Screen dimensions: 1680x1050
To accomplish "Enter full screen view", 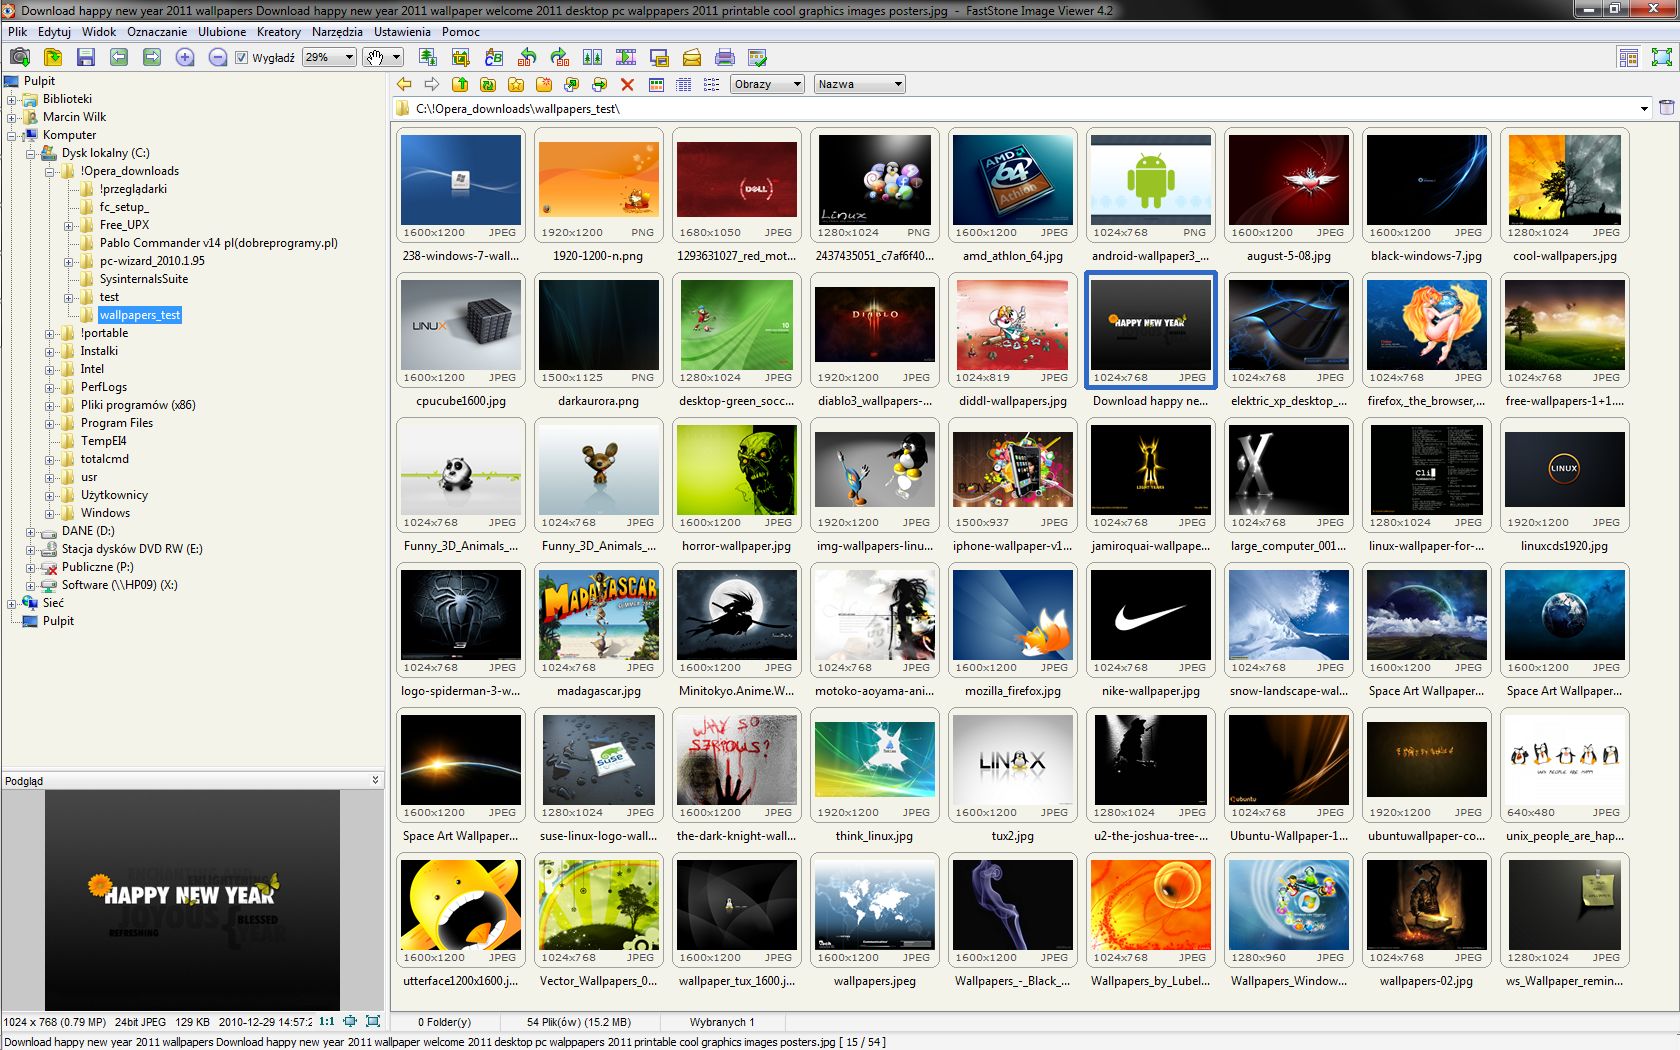I will tap(1661, 58).
